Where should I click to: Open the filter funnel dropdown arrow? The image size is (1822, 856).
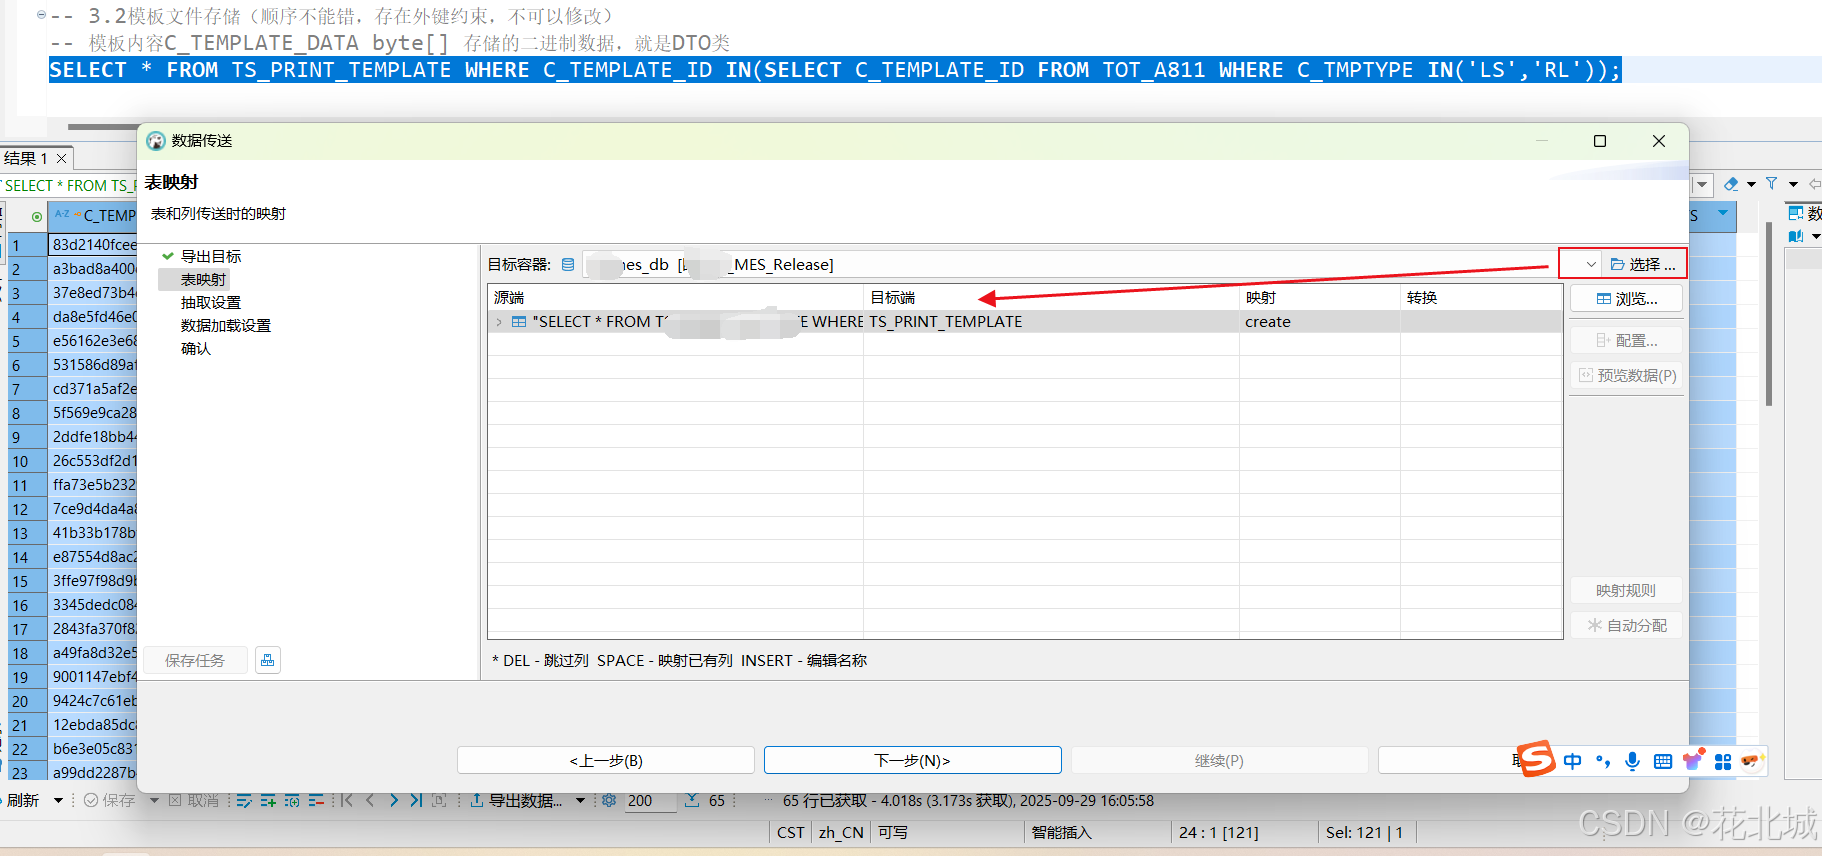pyautogui.click(x=1793, y=184)
